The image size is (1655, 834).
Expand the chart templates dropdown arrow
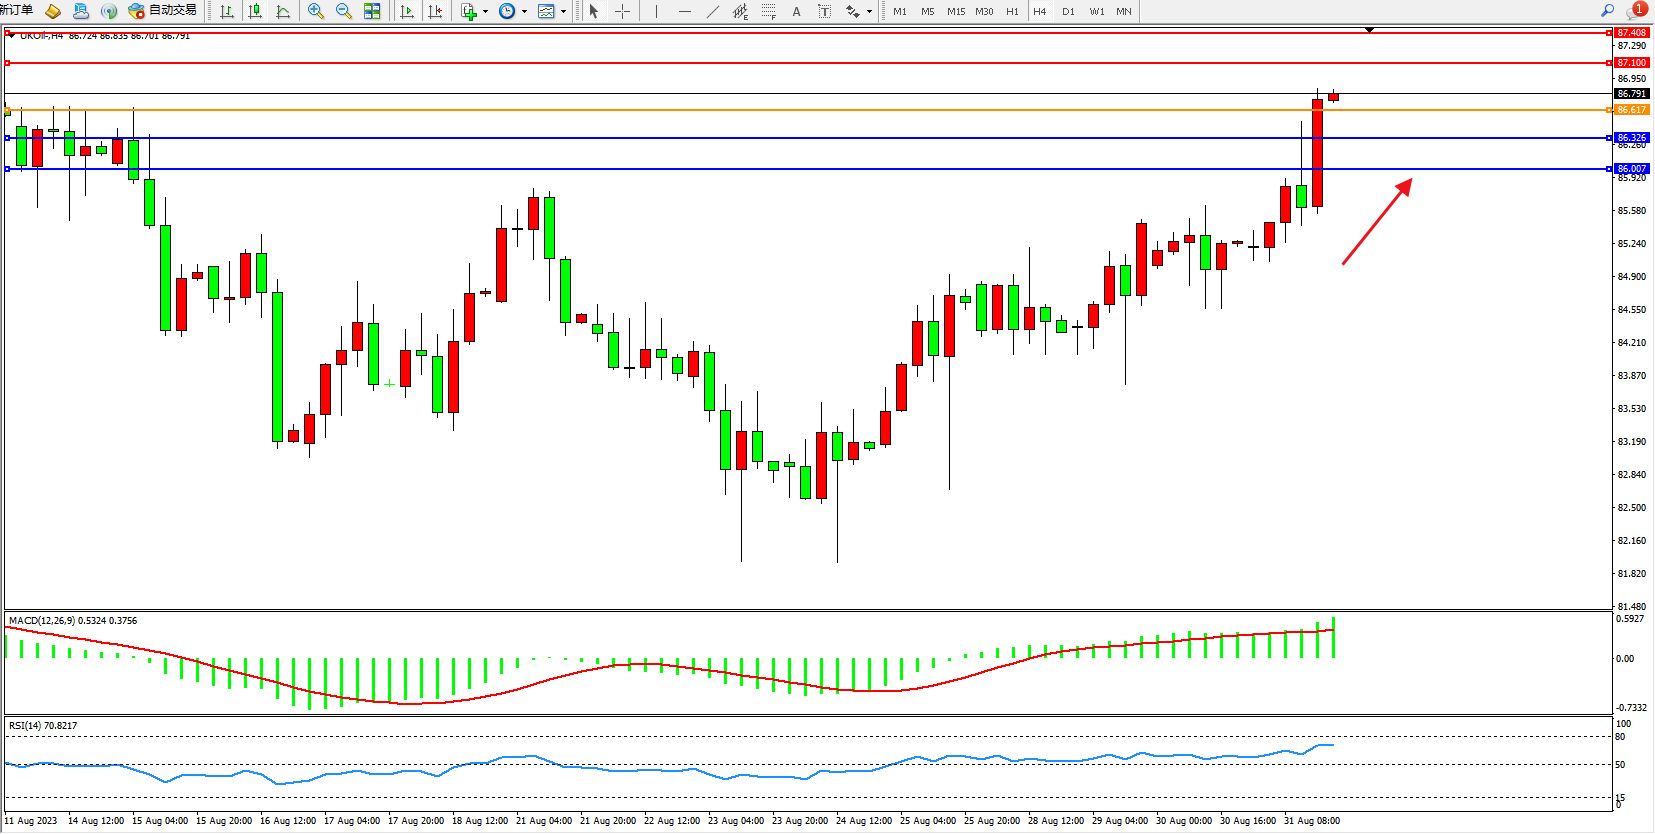[564, 12]
